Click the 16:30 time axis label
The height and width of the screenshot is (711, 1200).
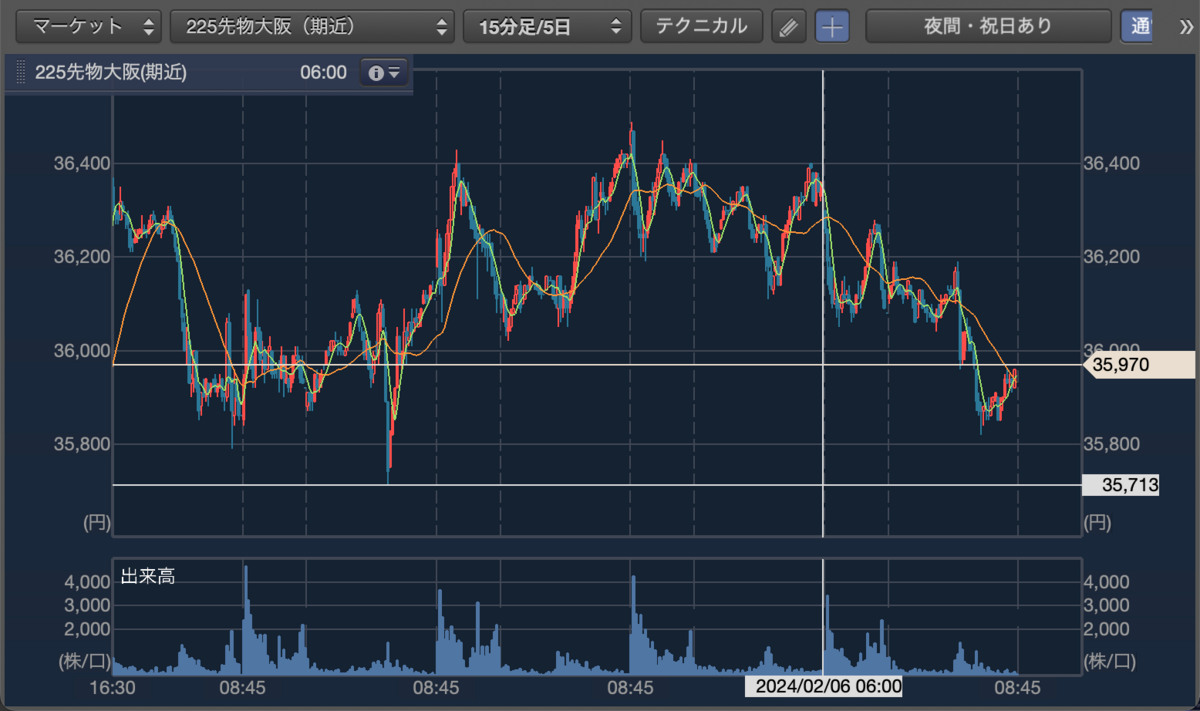(112, 688)
